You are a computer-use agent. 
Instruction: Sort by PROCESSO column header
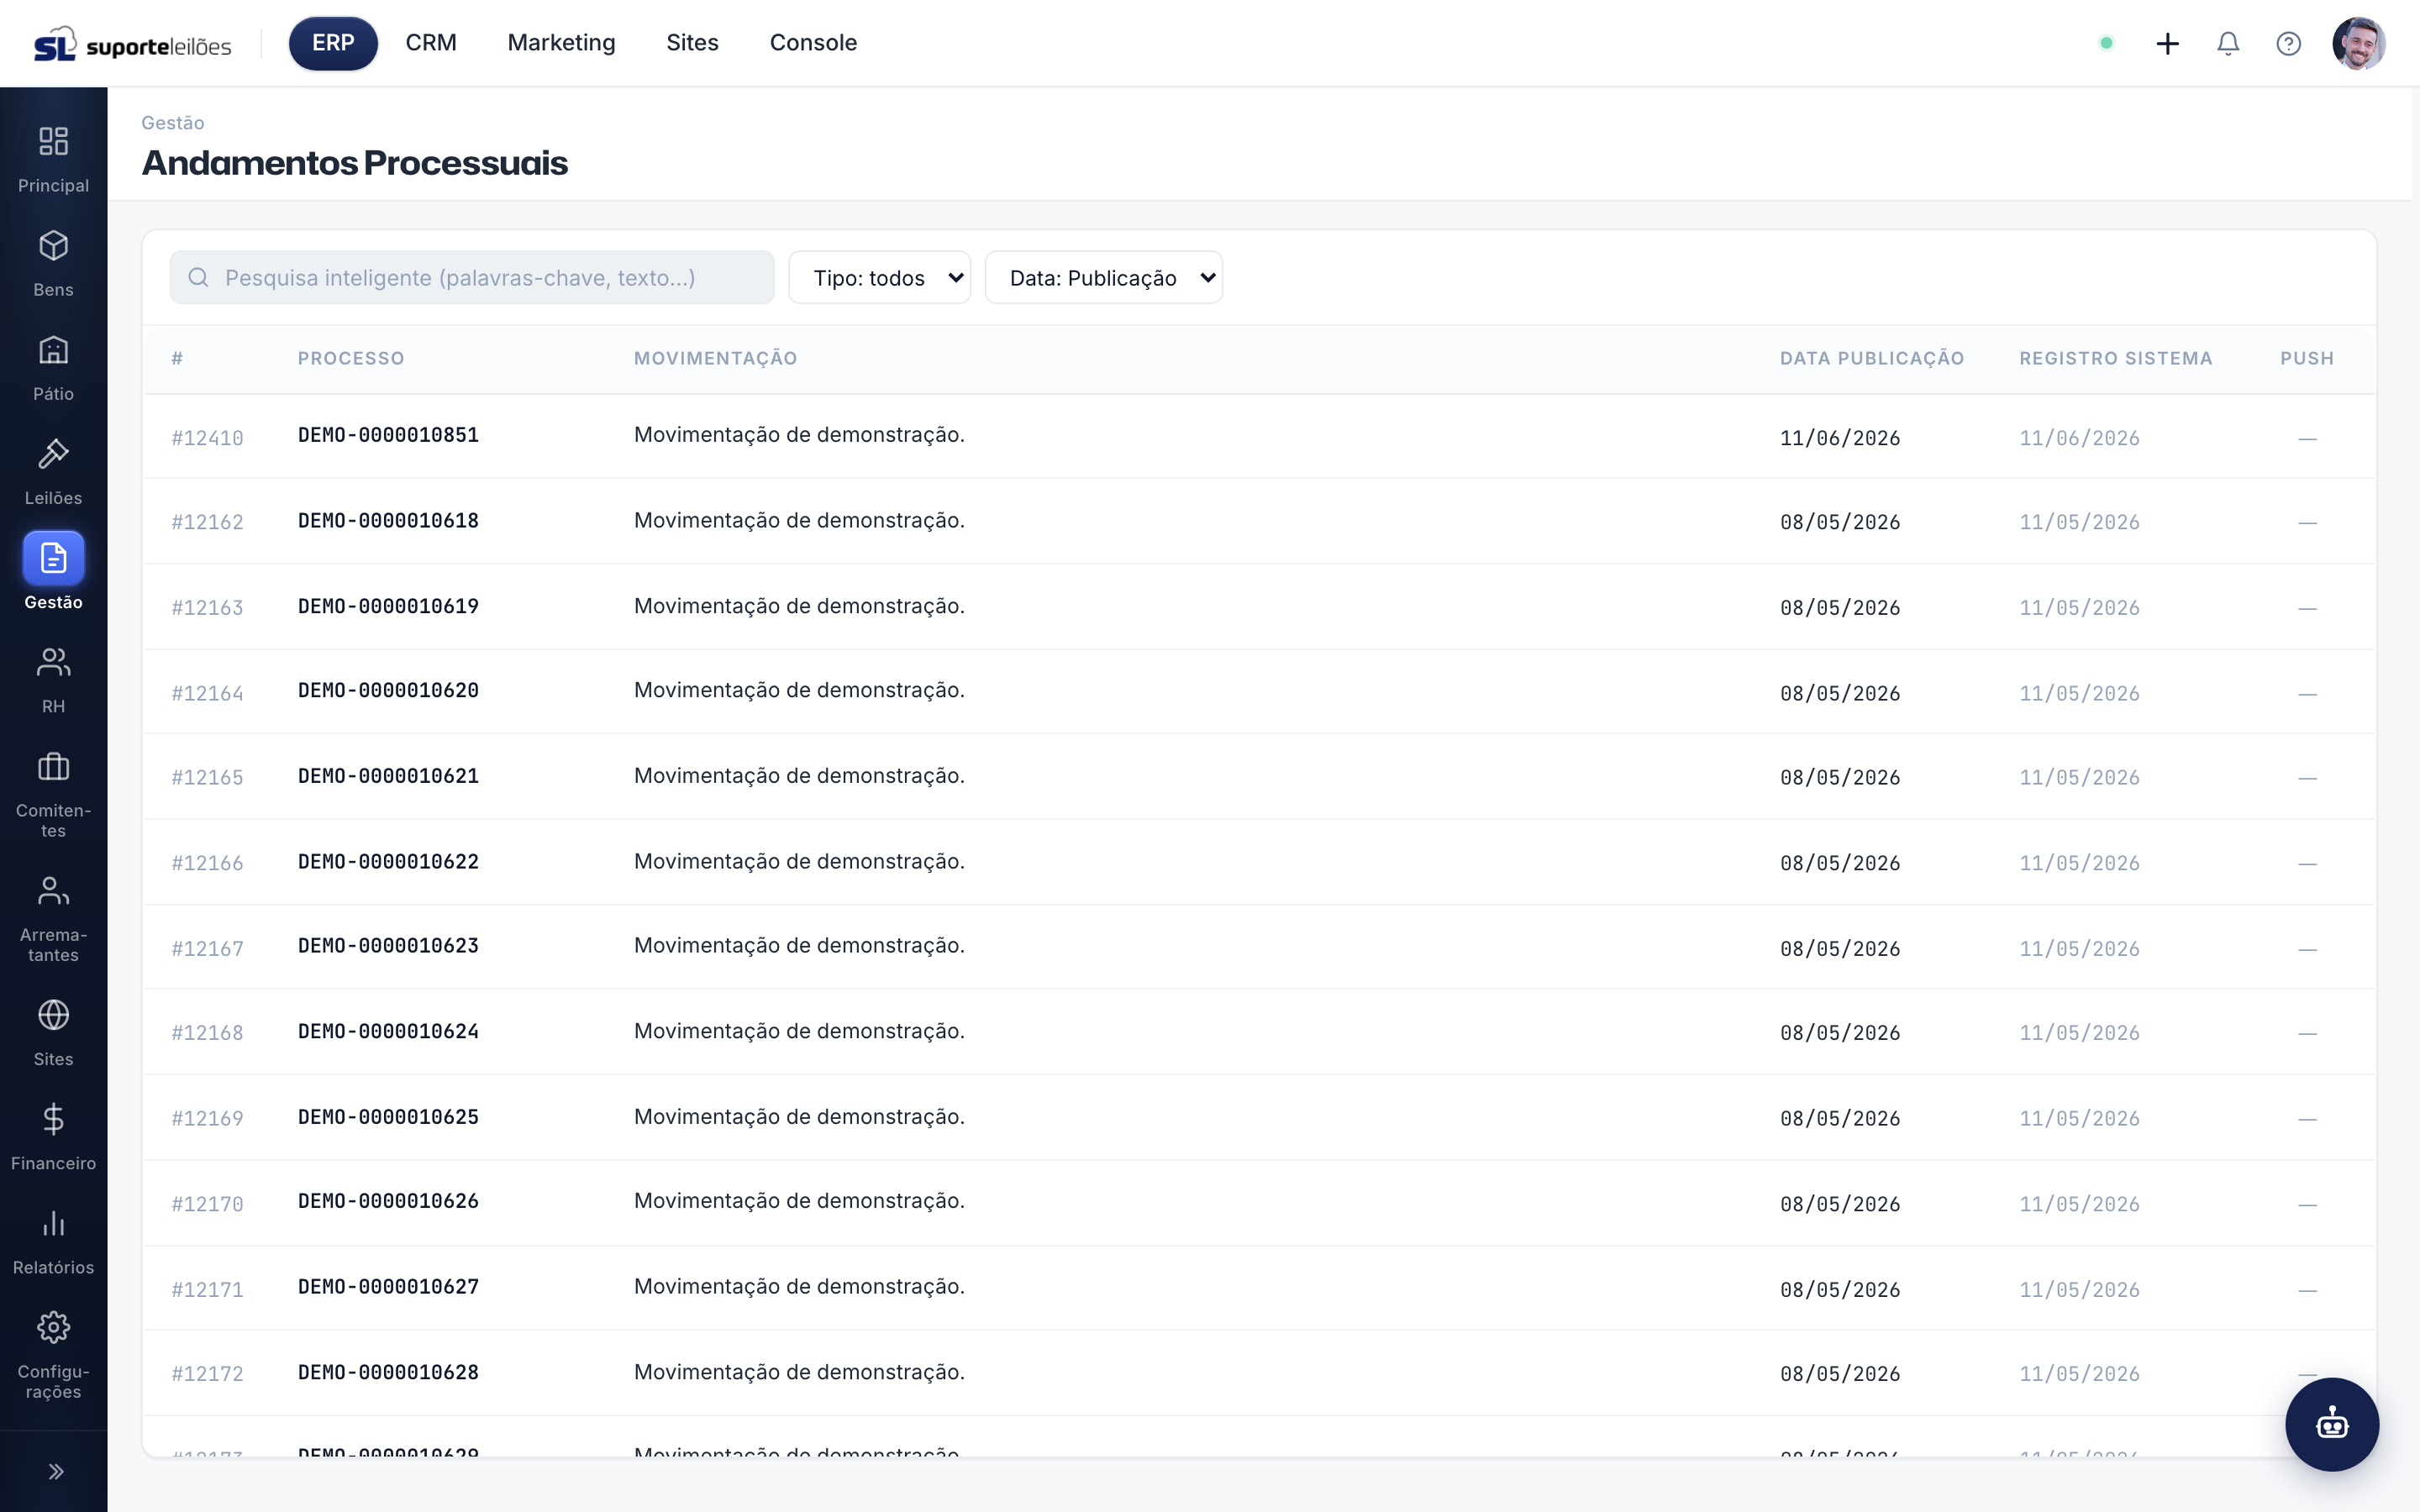point(351,358)
